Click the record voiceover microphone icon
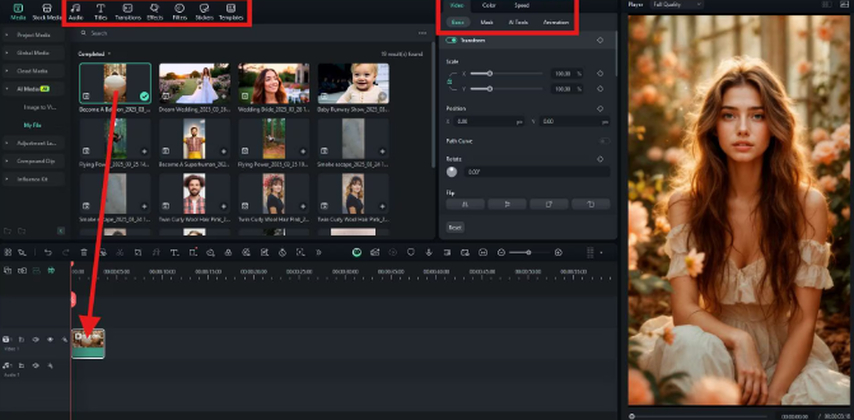 click(x=429, y=252)
